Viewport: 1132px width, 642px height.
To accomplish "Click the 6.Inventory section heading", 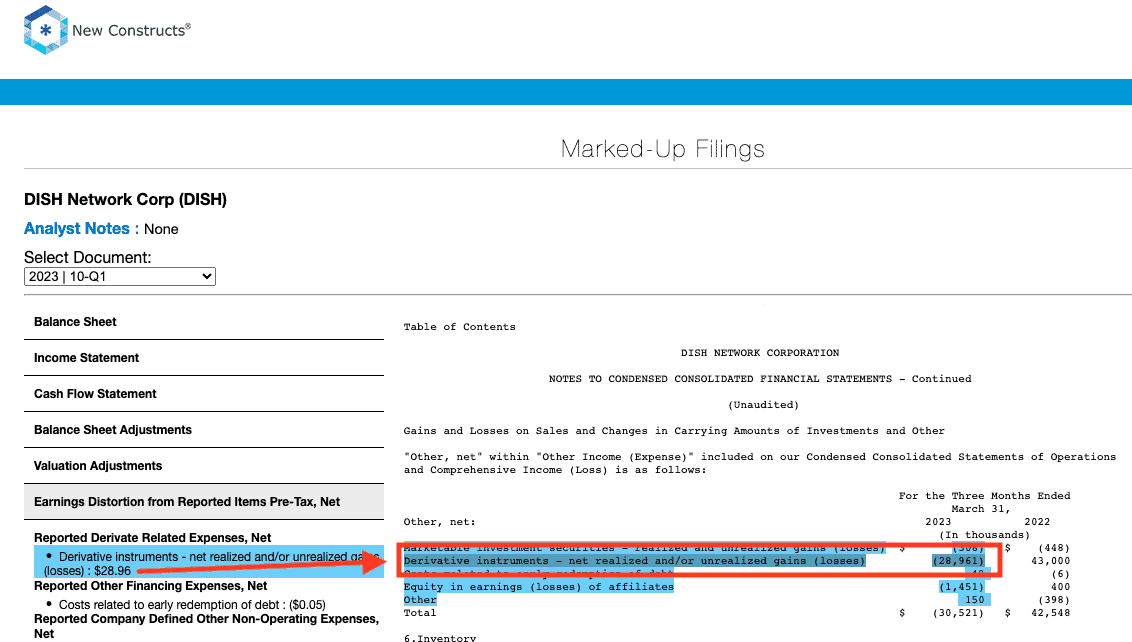I will [440, 638].
